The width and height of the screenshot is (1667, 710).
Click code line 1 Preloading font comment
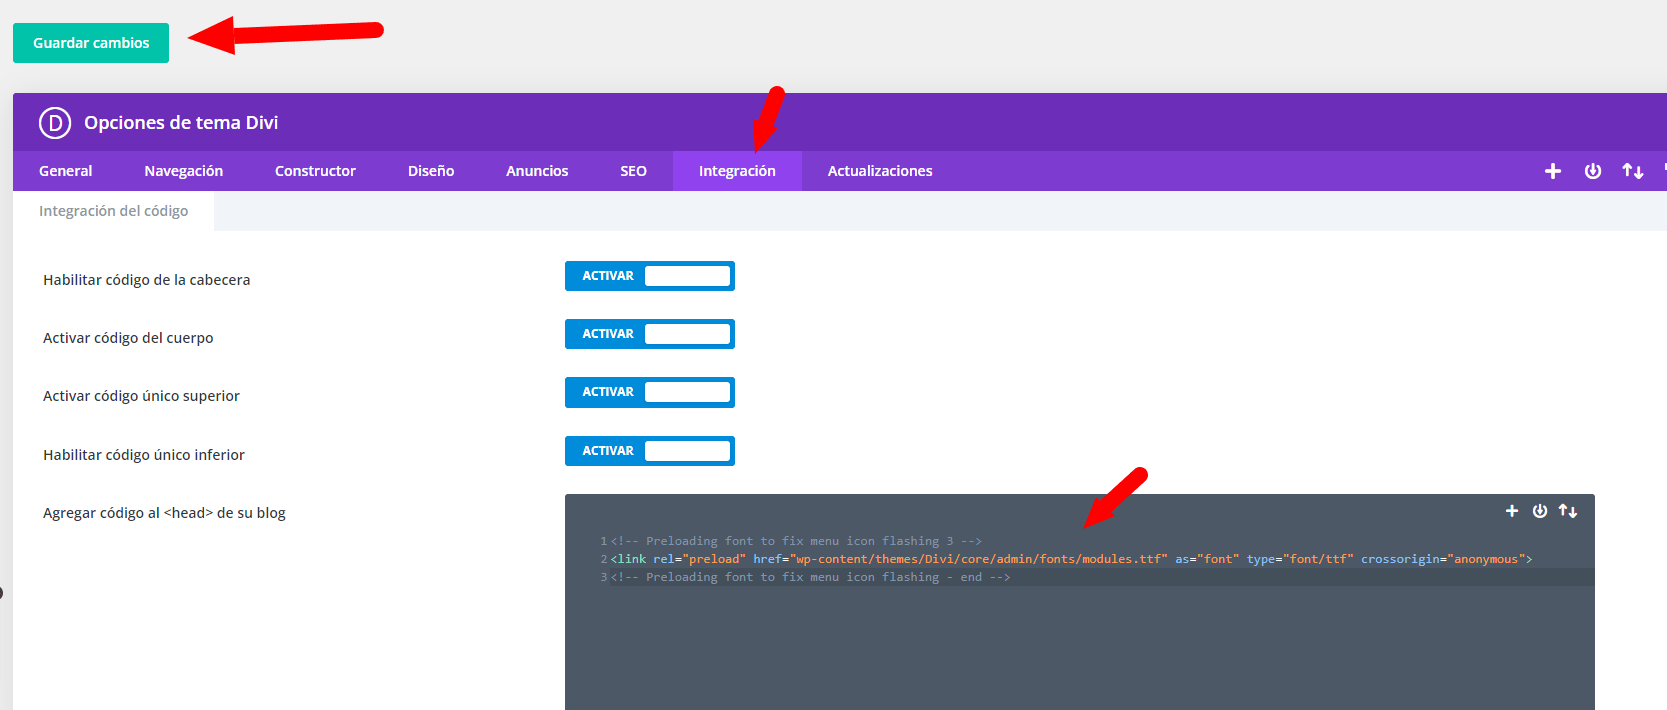tap(796, 541)
